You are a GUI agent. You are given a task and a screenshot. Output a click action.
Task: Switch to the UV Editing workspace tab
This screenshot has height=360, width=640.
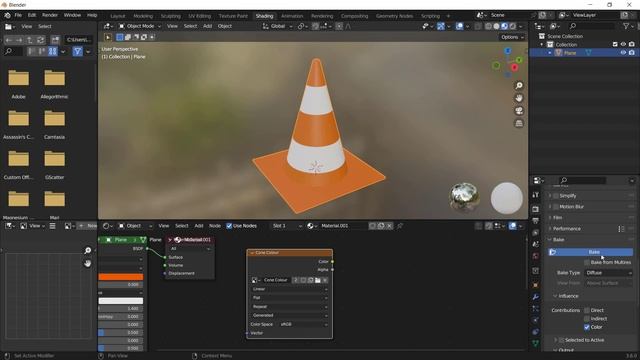[x=200, y=16]
